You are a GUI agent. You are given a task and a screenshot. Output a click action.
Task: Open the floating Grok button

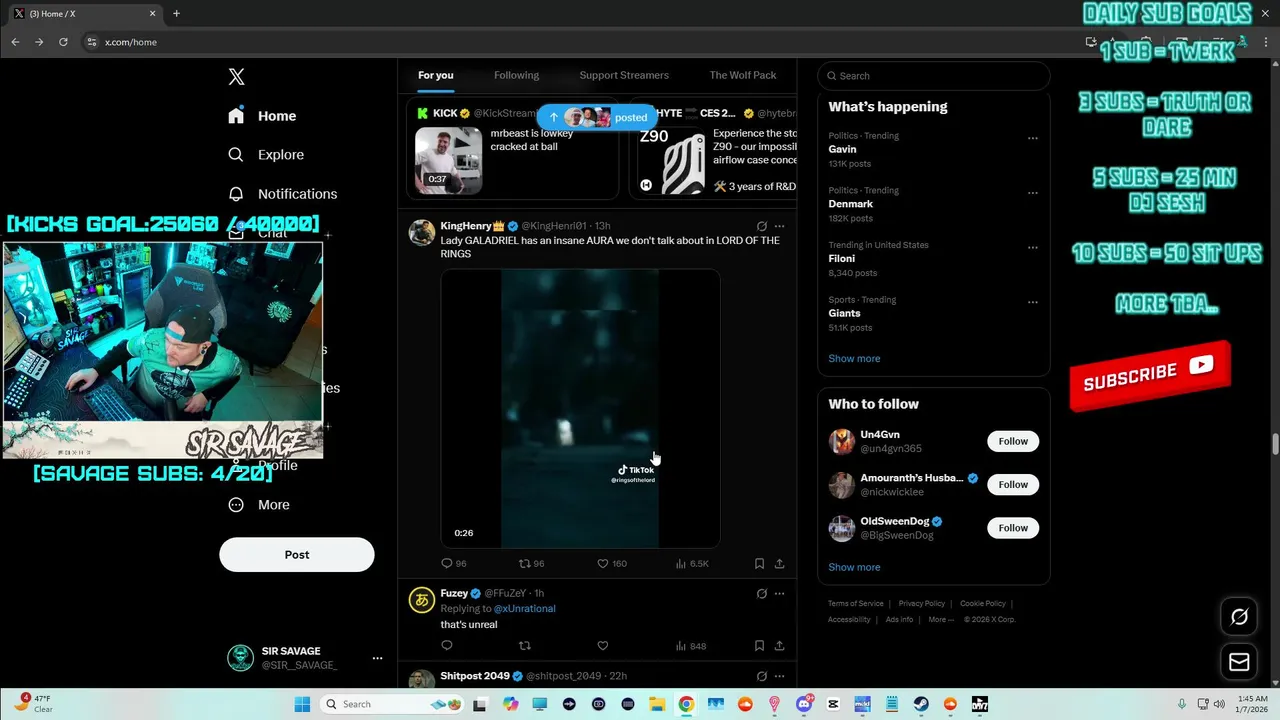click(1239, 617)
